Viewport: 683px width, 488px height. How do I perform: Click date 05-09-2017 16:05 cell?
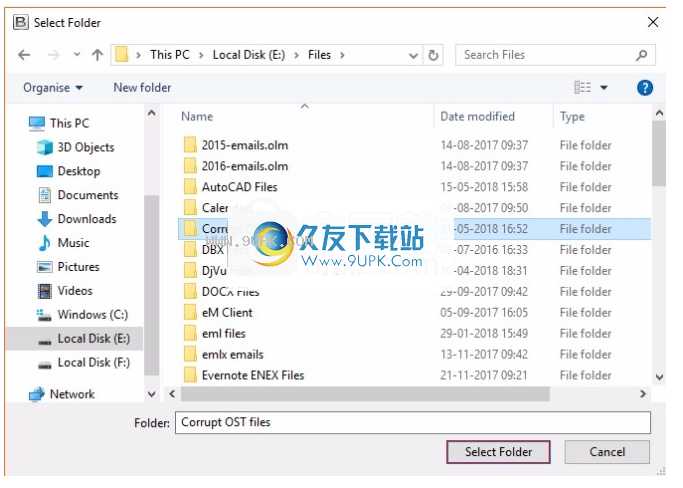[484, 312]
